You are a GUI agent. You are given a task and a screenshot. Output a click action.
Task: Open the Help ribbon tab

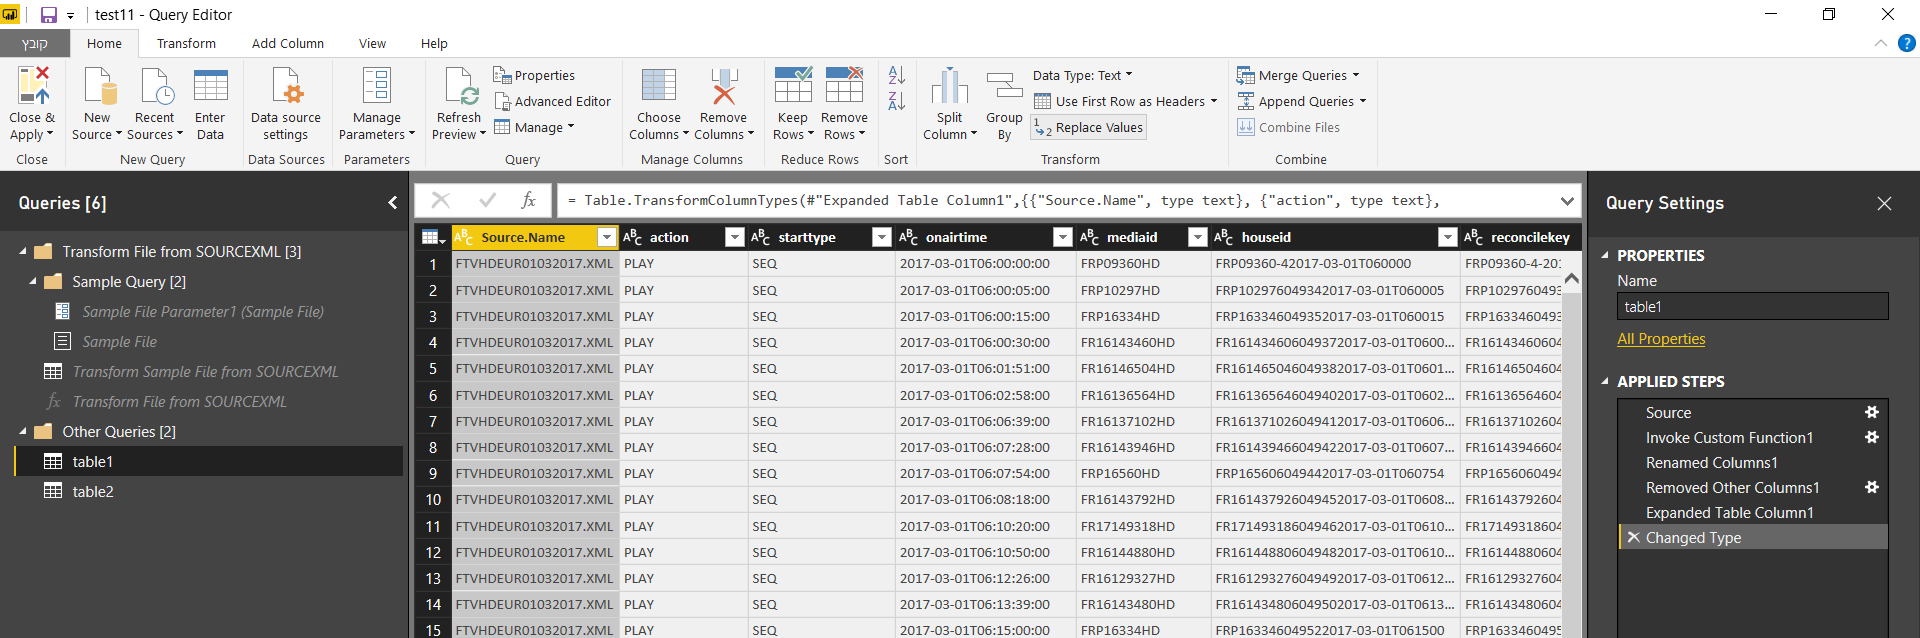(x=434, y=43)
